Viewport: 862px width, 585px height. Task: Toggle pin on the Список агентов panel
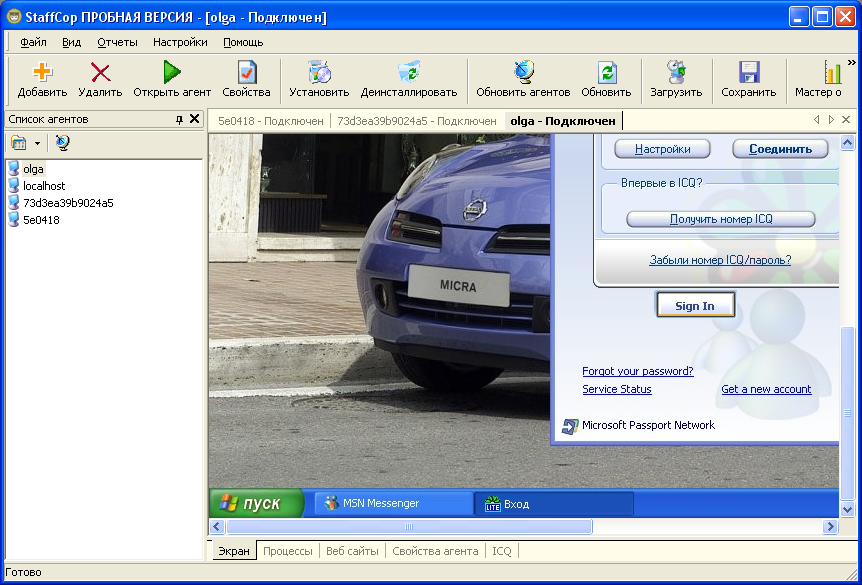pyautogui.click(x=180, y=119)
